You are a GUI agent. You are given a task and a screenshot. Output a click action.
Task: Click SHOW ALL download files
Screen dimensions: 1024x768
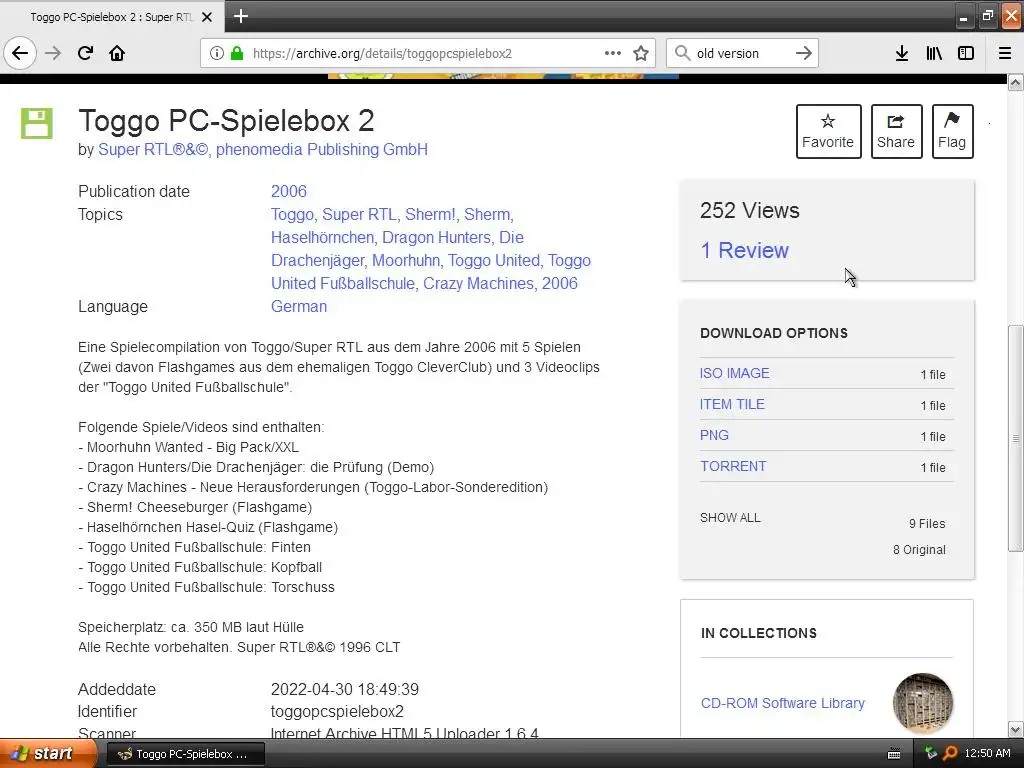(x=730, y=518)
